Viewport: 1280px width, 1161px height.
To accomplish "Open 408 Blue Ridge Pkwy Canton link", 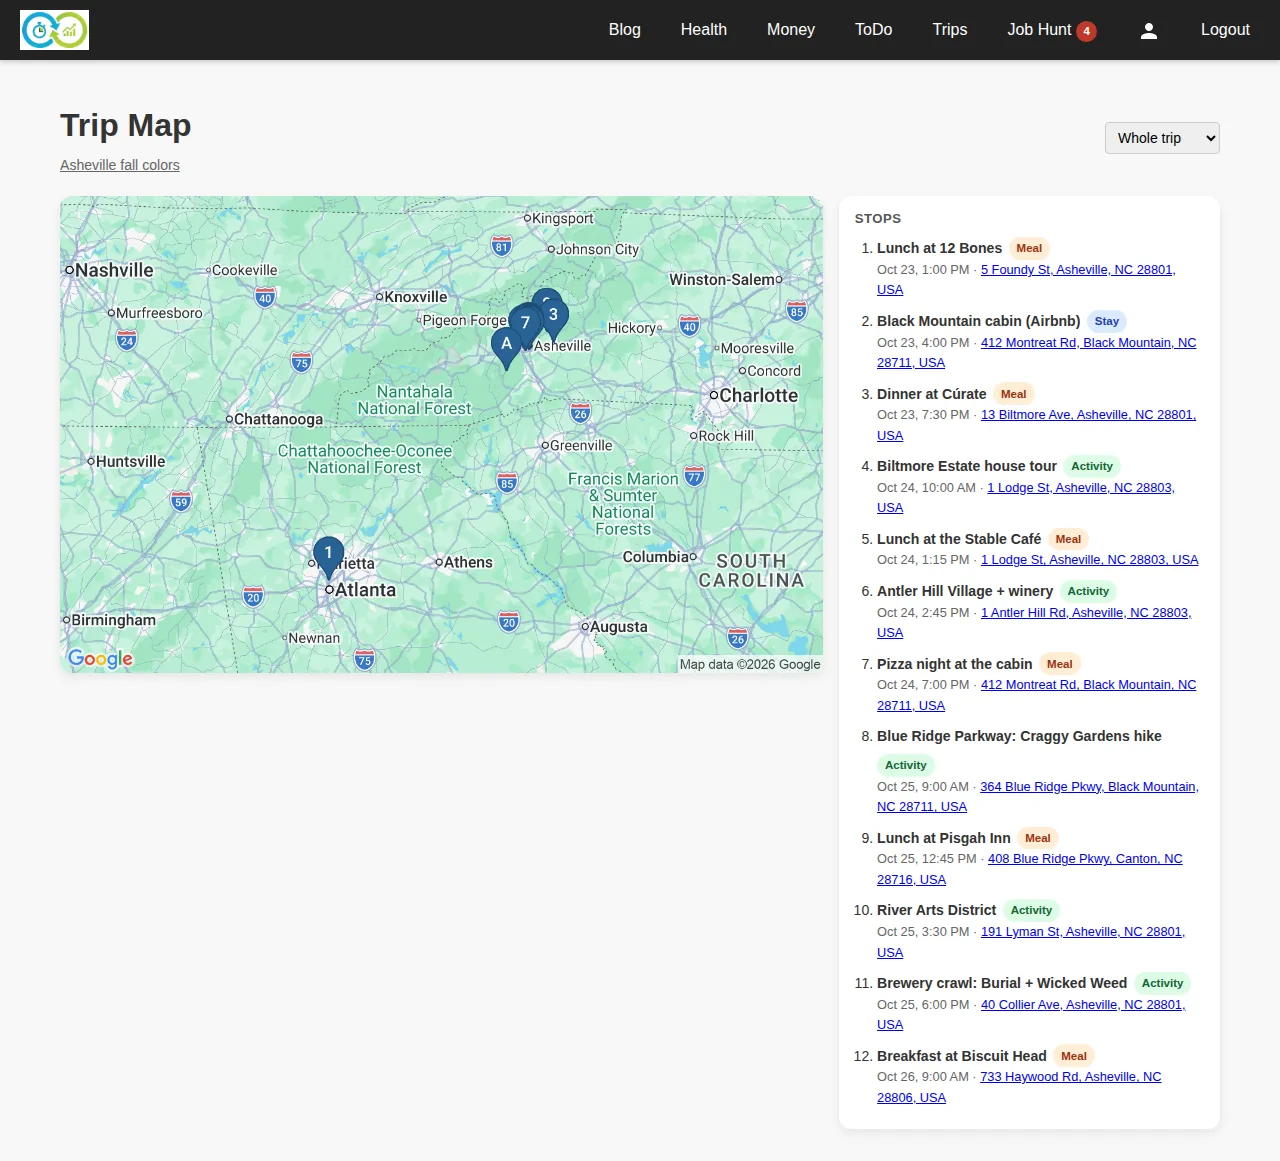I will coord(1085,859).
